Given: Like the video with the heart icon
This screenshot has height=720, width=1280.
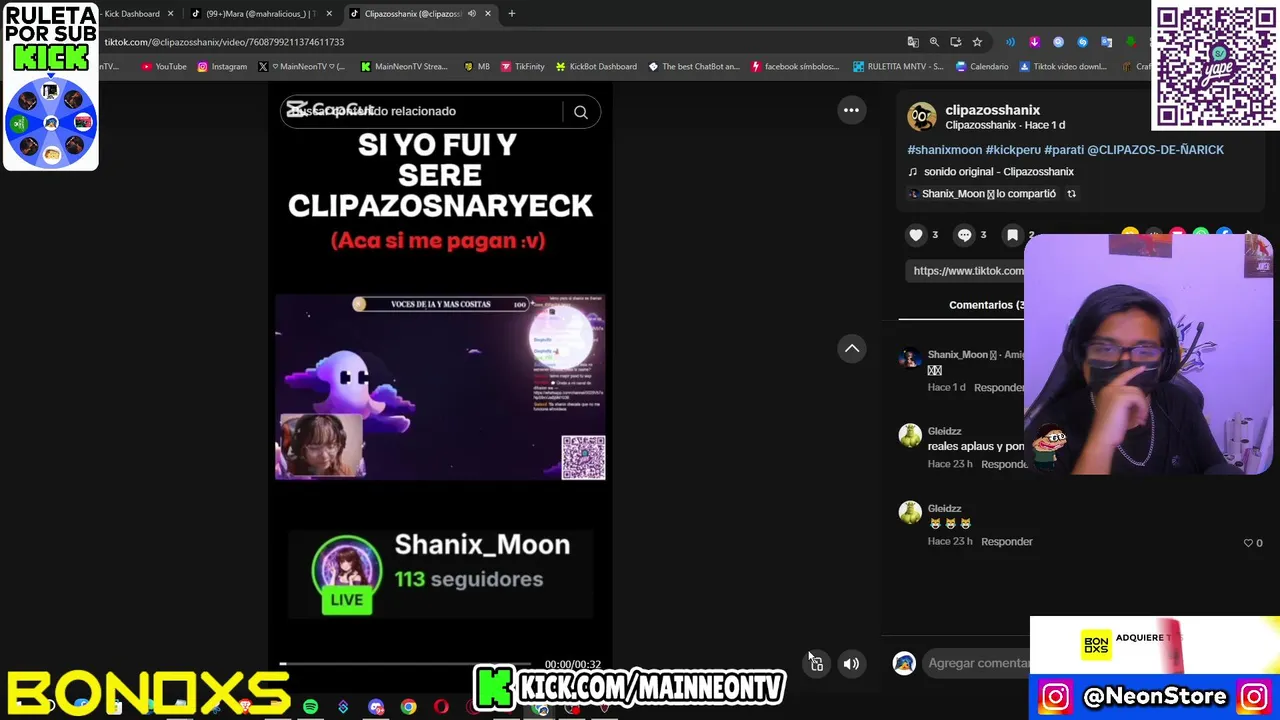Looking at the screenshot, I should click(x=916, y=235).
